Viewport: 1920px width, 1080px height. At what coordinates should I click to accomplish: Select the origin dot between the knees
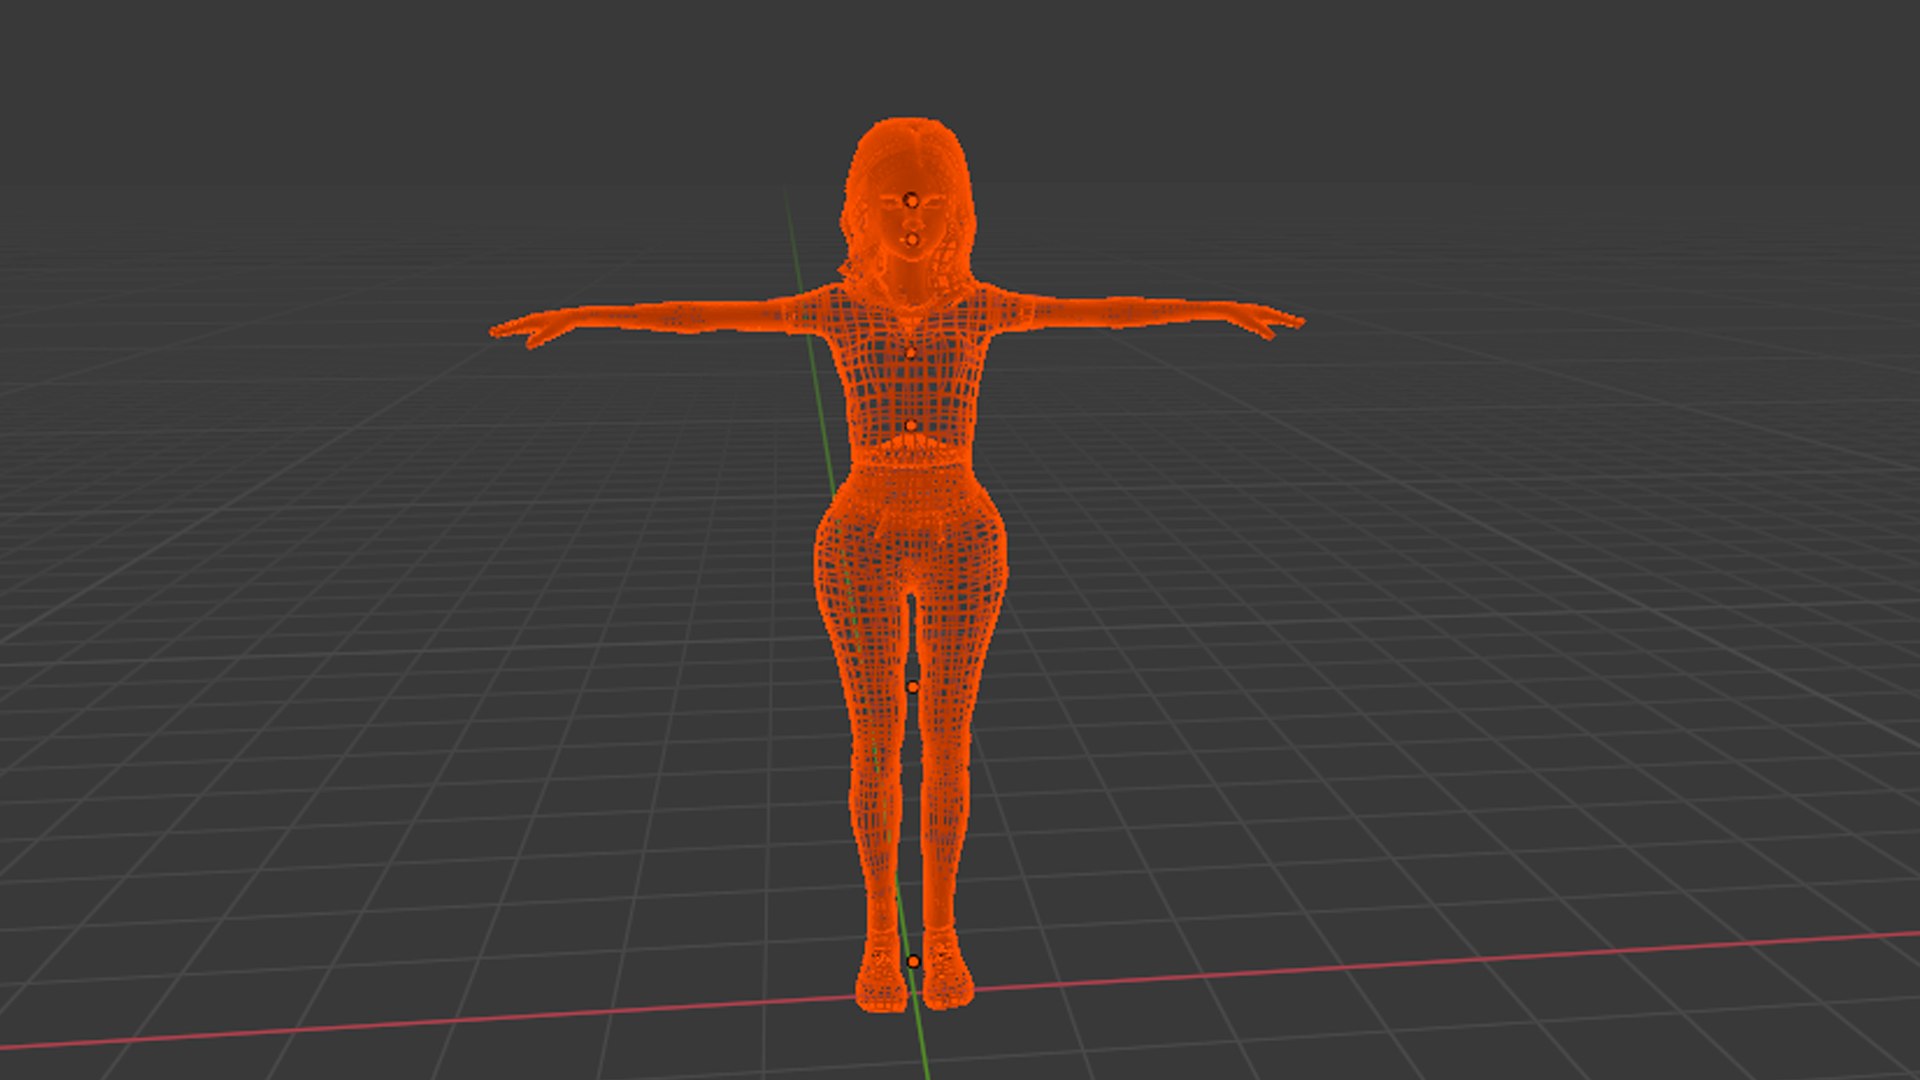point(912,687)
